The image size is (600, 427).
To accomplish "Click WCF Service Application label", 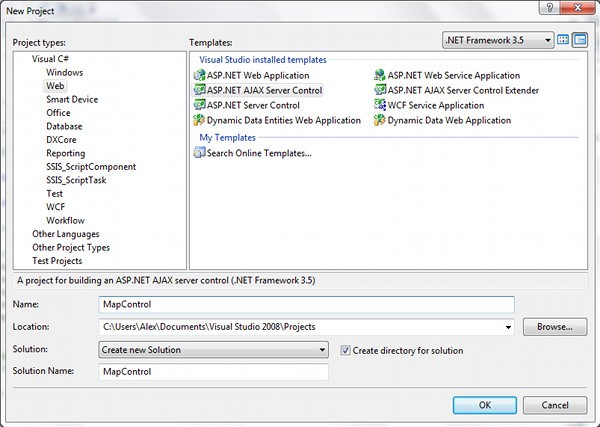I will coord(436,105).
